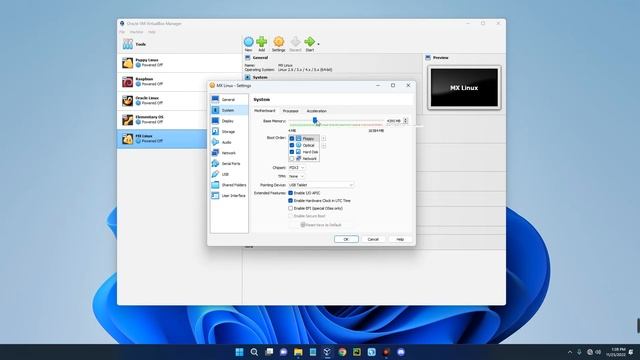Open Google Chrome from taskbar

coord(342,352)
